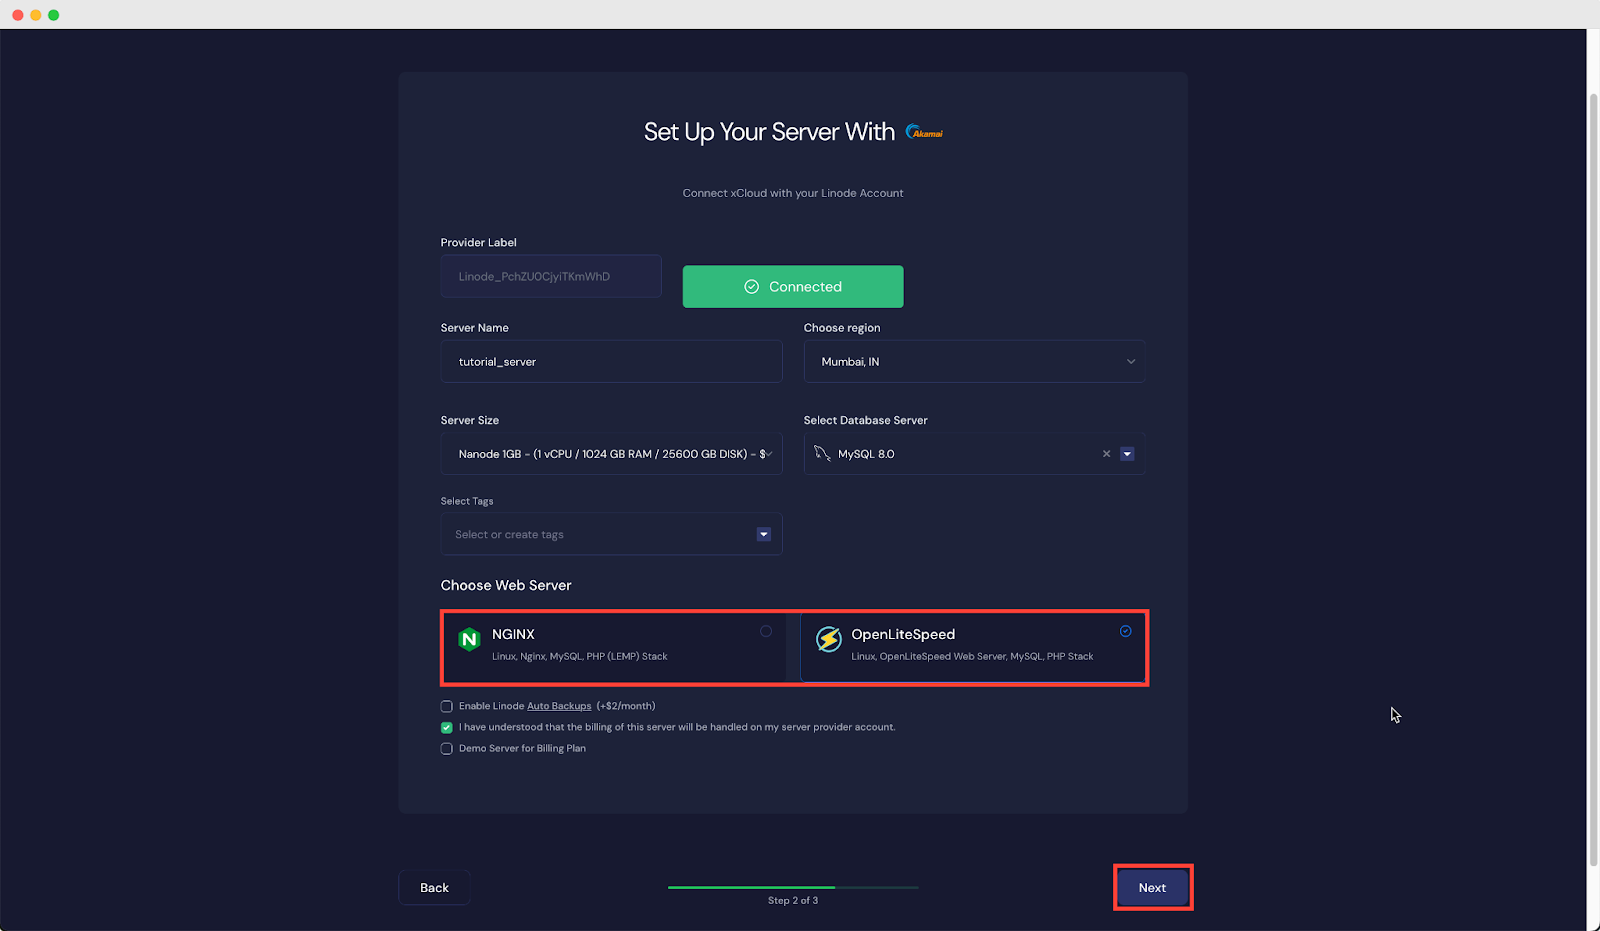Click the Next button
Viewport: 1600px width, 931px height.
click(x=1152, y=888)
